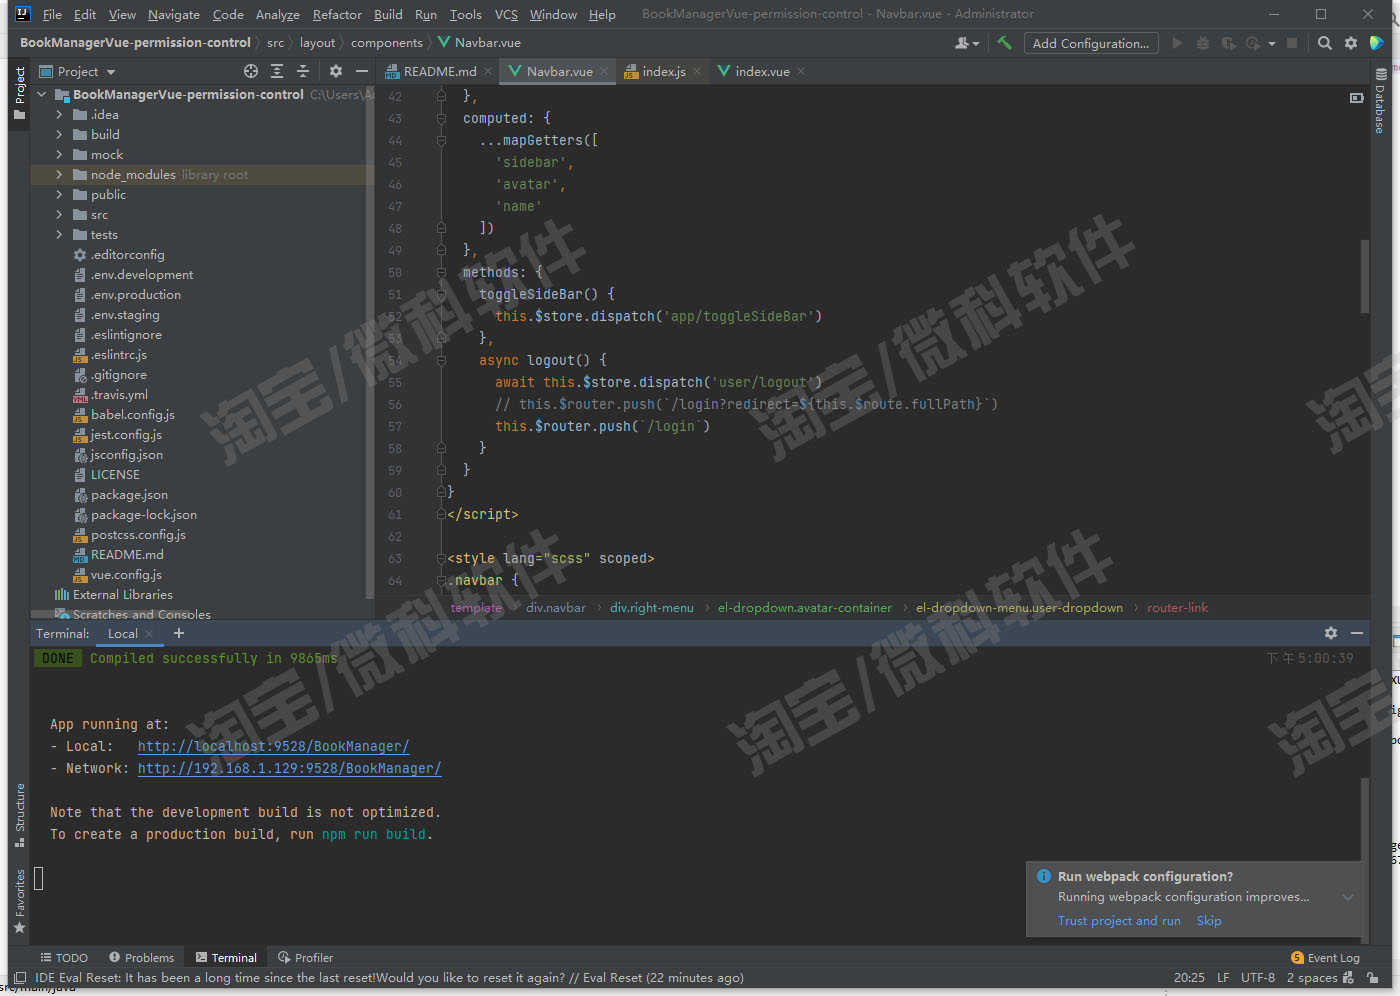The width and height of the screenshot is (1400, 996).
Task: Switch to index.vue editor tab
Action: tap(762, 71)
